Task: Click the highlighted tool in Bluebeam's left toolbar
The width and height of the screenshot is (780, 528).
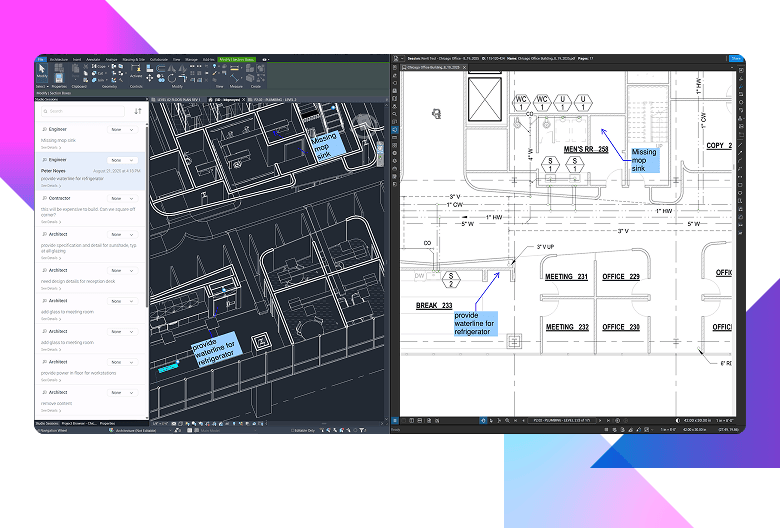Action: pyautogui.click(x=396, y=130)
